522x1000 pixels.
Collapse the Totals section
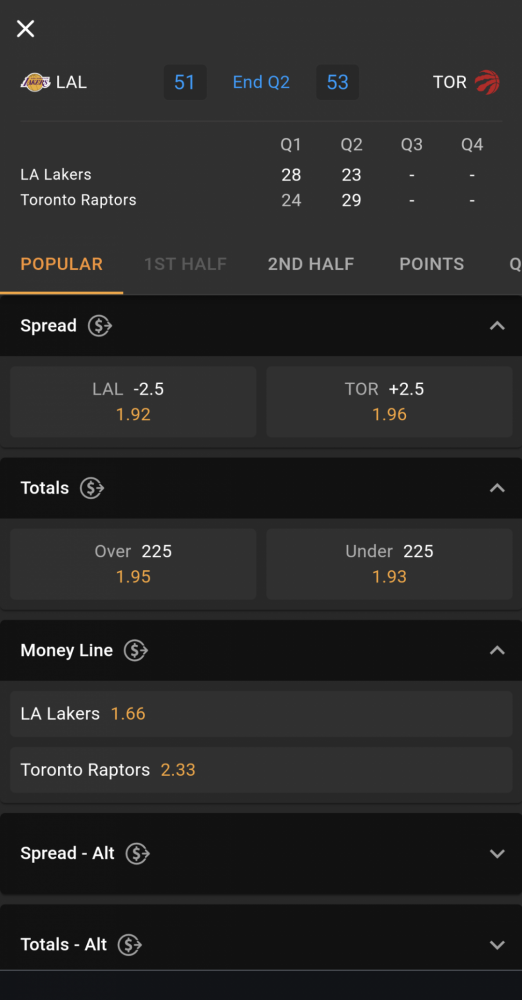pyautogui.click(x=497, y=489)
